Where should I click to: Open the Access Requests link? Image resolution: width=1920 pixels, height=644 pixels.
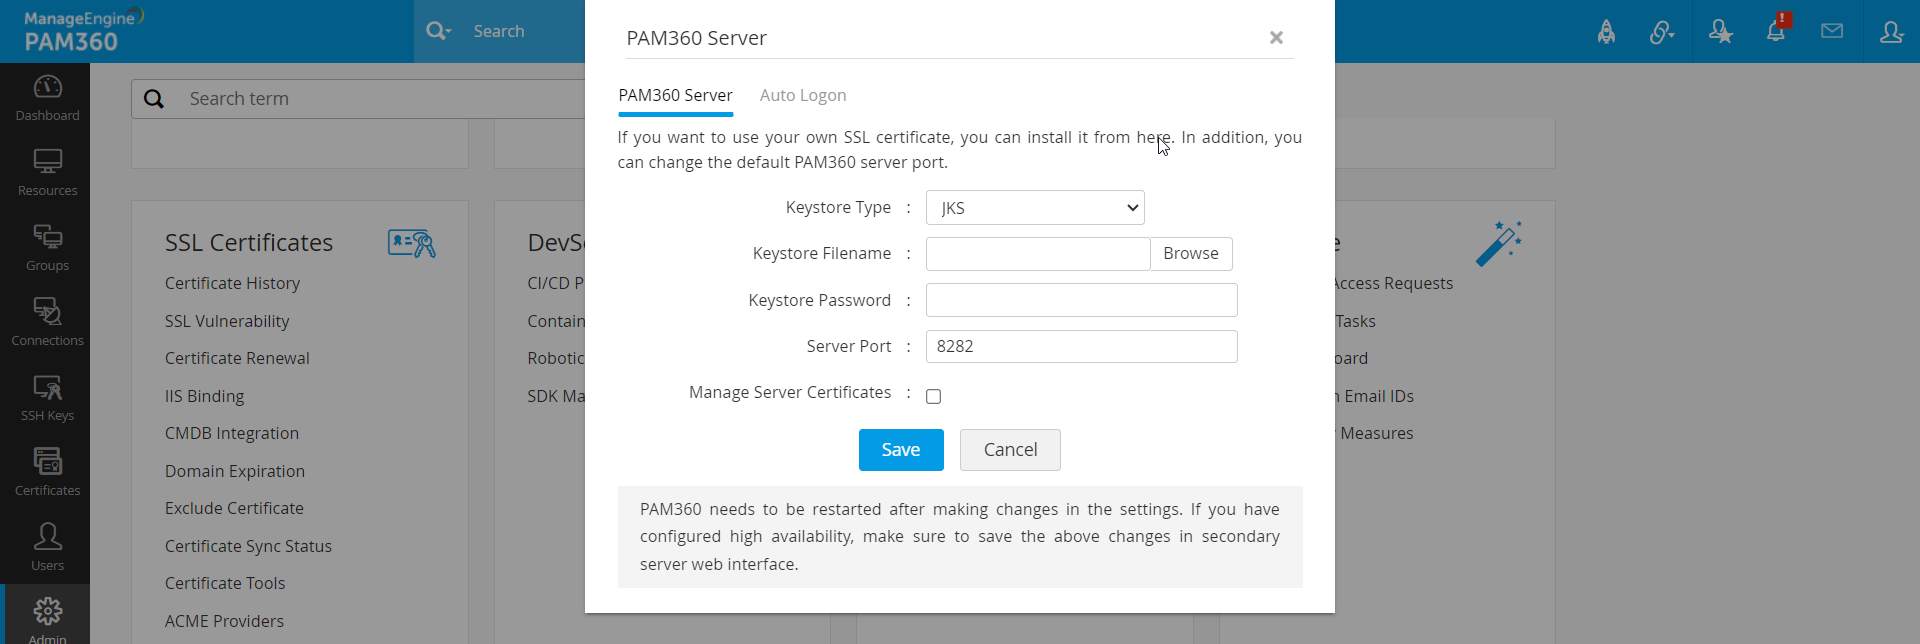pos(1394,284)
